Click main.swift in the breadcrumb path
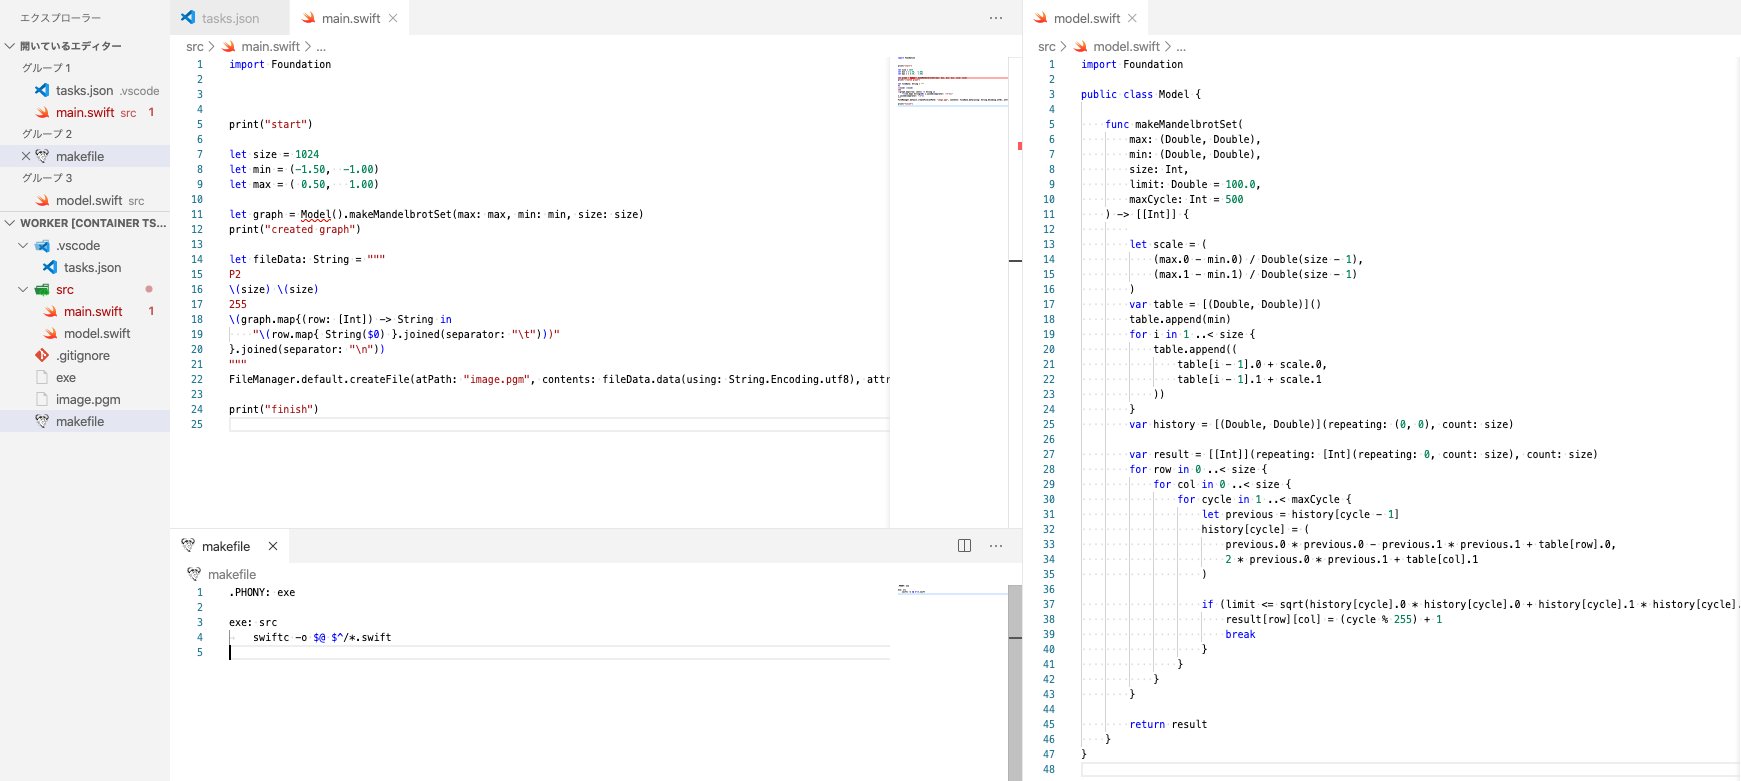 point(270,46)
